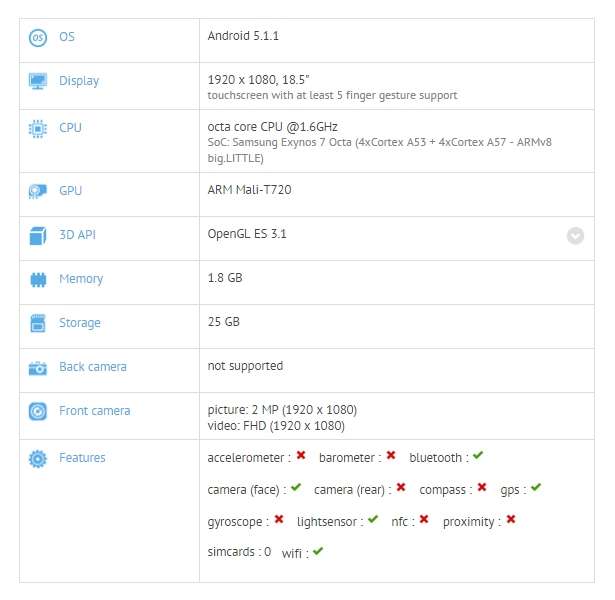
Task: Expand the OpenGL ES 3.1 dropdown arrow
Action: pos(575,236)
